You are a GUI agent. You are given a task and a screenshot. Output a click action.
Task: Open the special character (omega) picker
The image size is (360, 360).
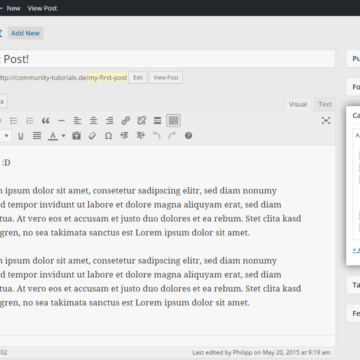108,136
